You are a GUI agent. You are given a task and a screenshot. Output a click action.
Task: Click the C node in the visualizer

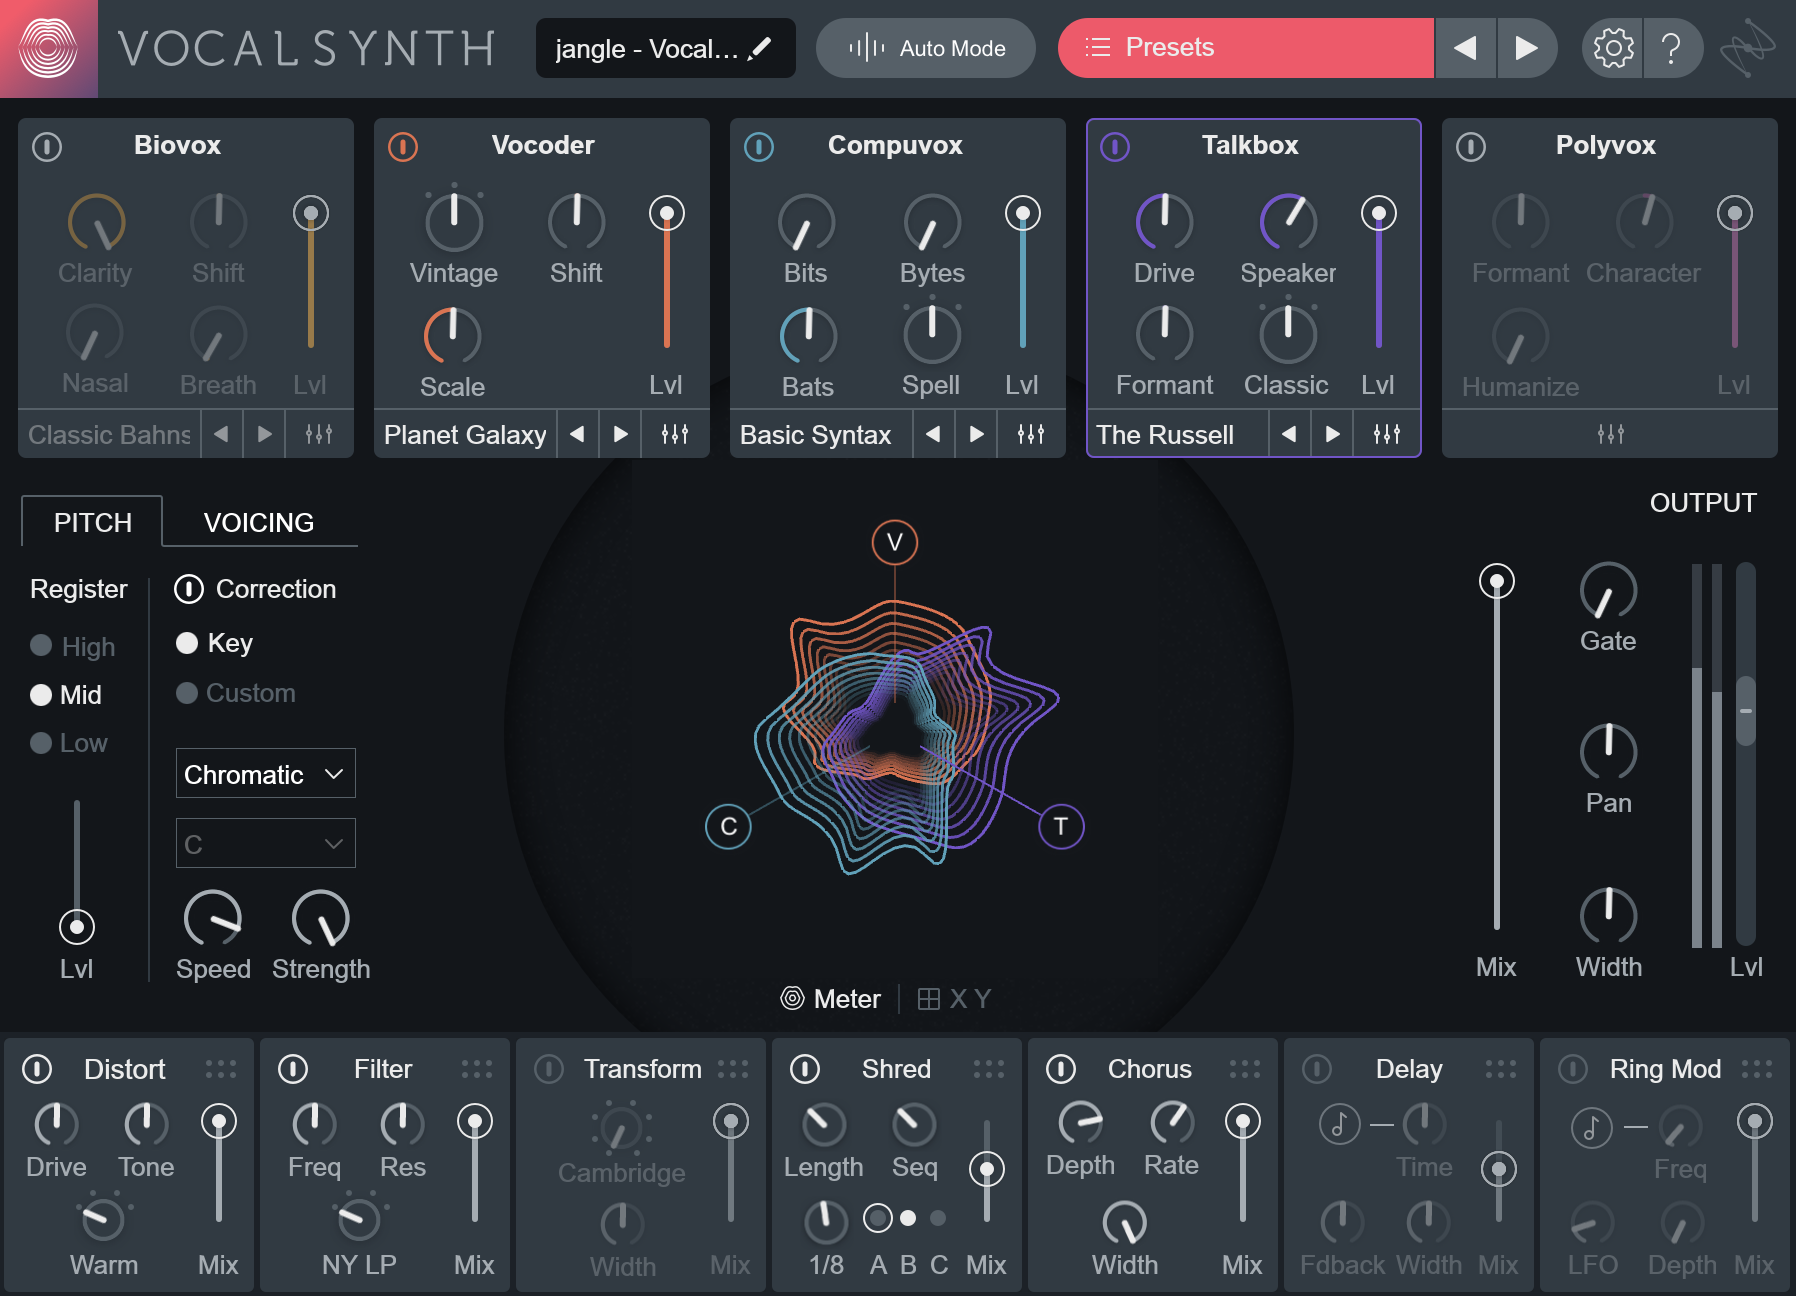729,826
